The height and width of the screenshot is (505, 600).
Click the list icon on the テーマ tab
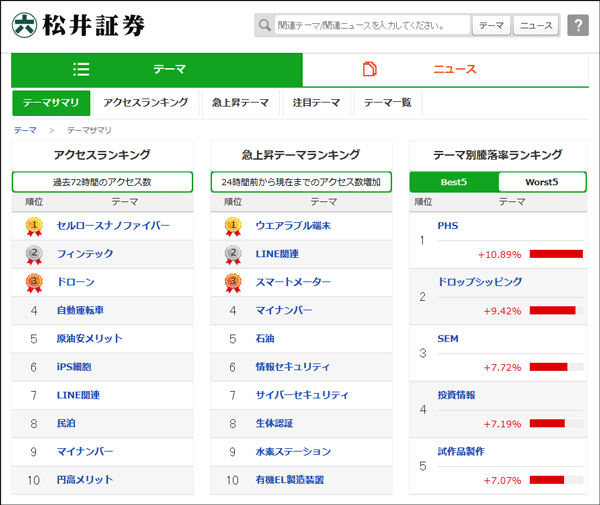tap(81, 70)
